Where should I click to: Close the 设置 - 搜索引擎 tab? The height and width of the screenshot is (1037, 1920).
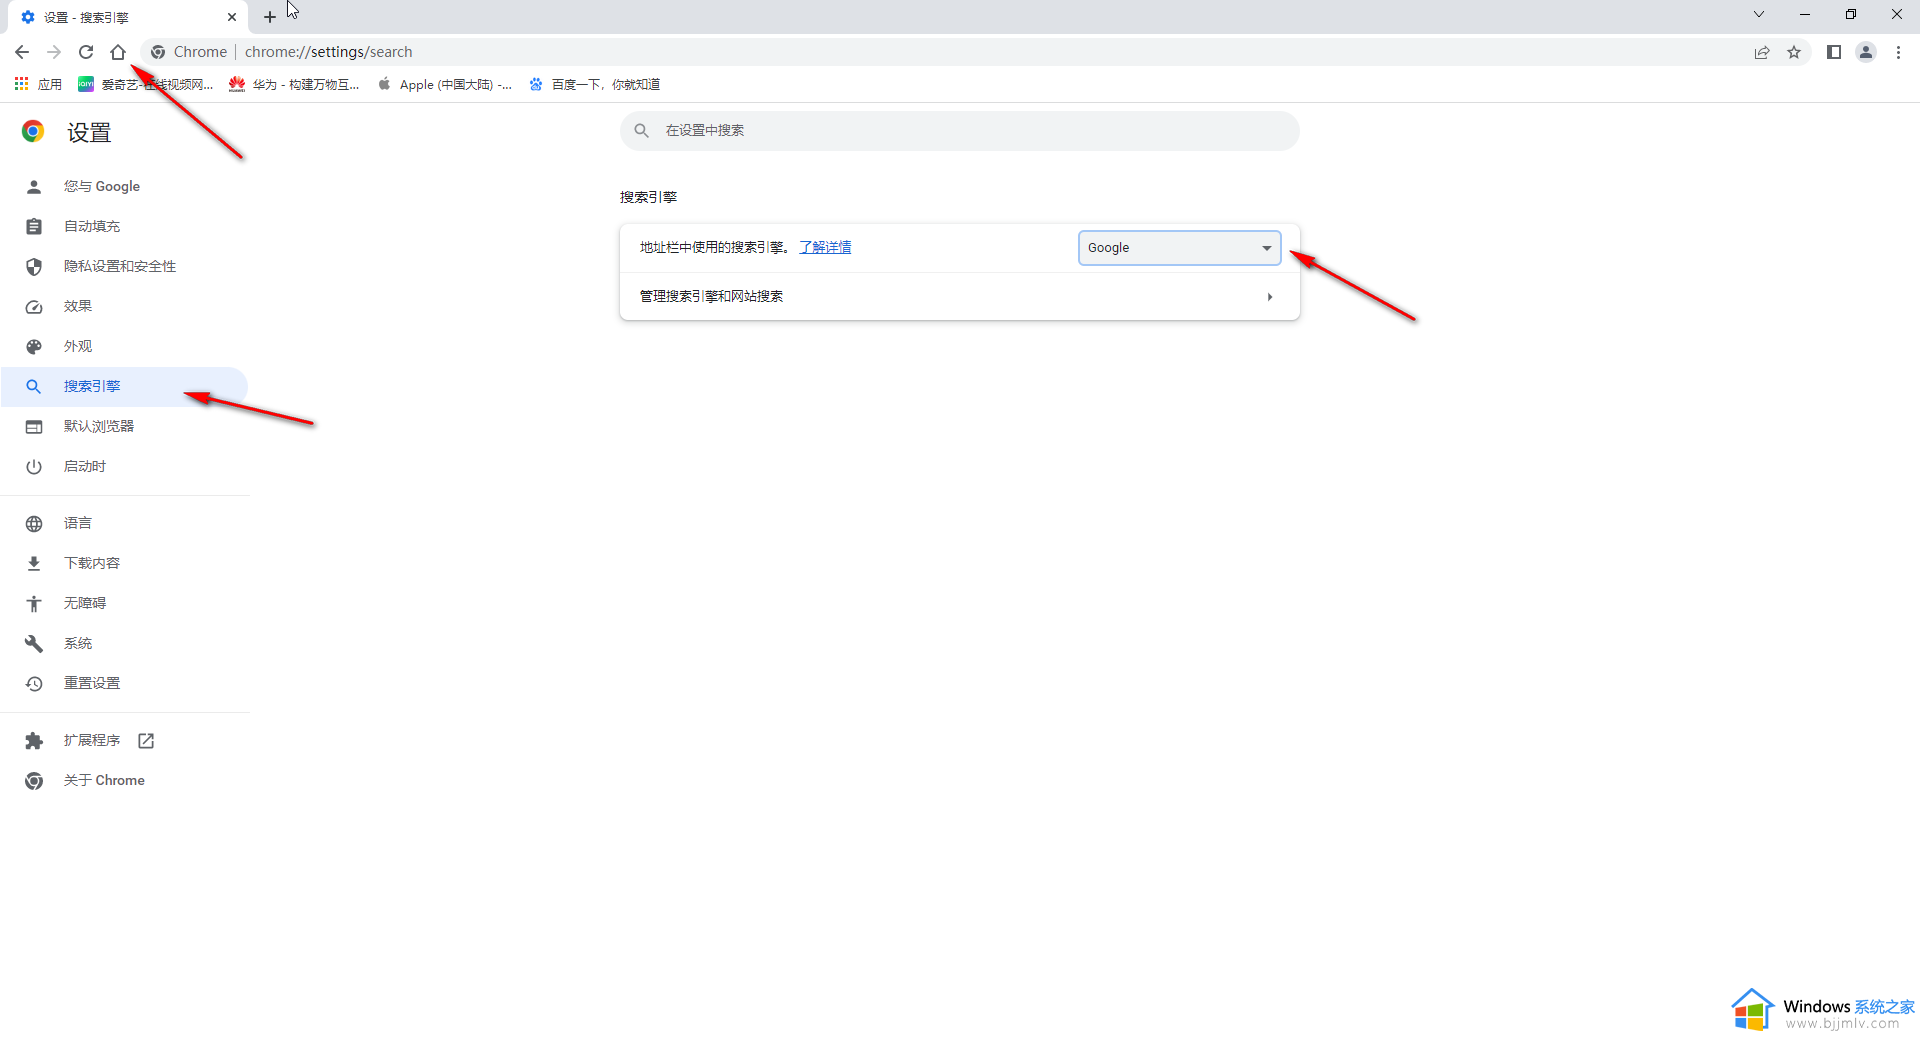tap(232, 17)
